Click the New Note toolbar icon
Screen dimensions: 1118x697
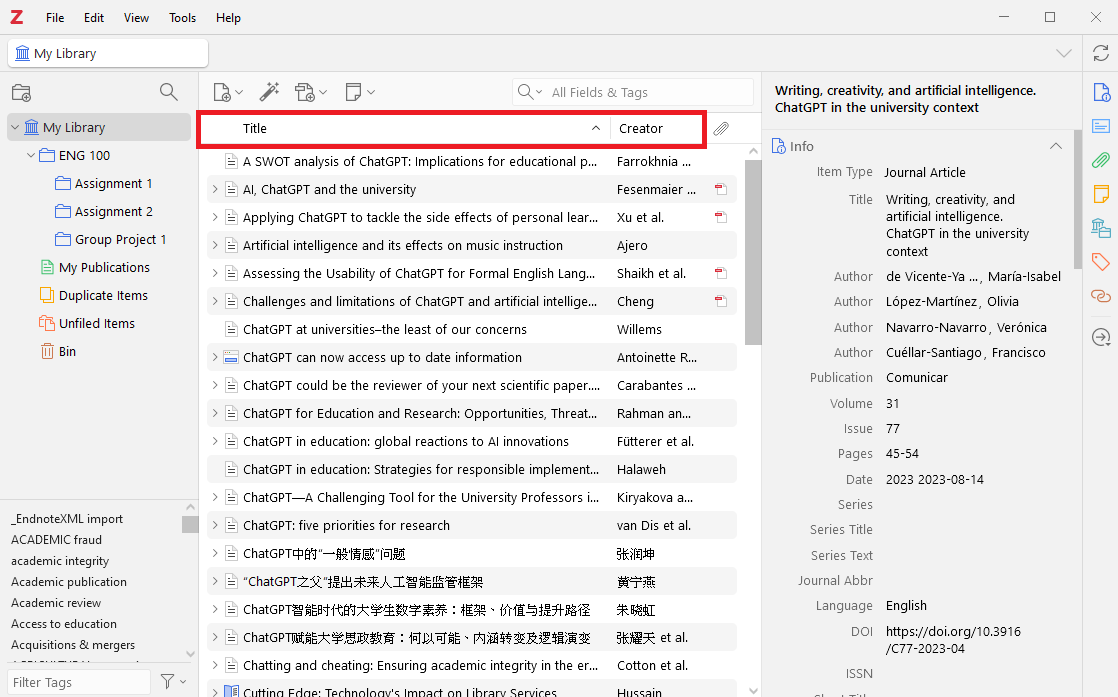click(353, 92)
